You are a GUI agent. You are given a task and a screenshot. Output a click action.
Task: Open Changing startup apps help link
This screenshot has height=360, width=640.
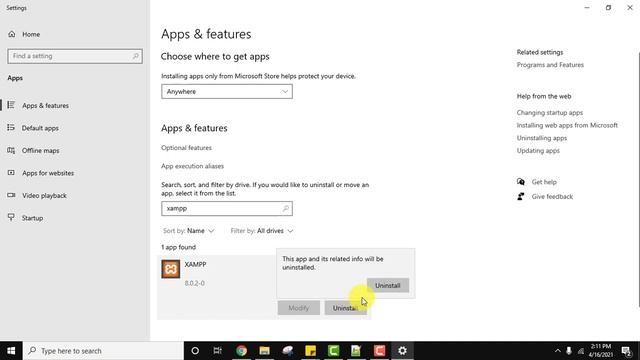pyautogui.click(x=550, y=113)
